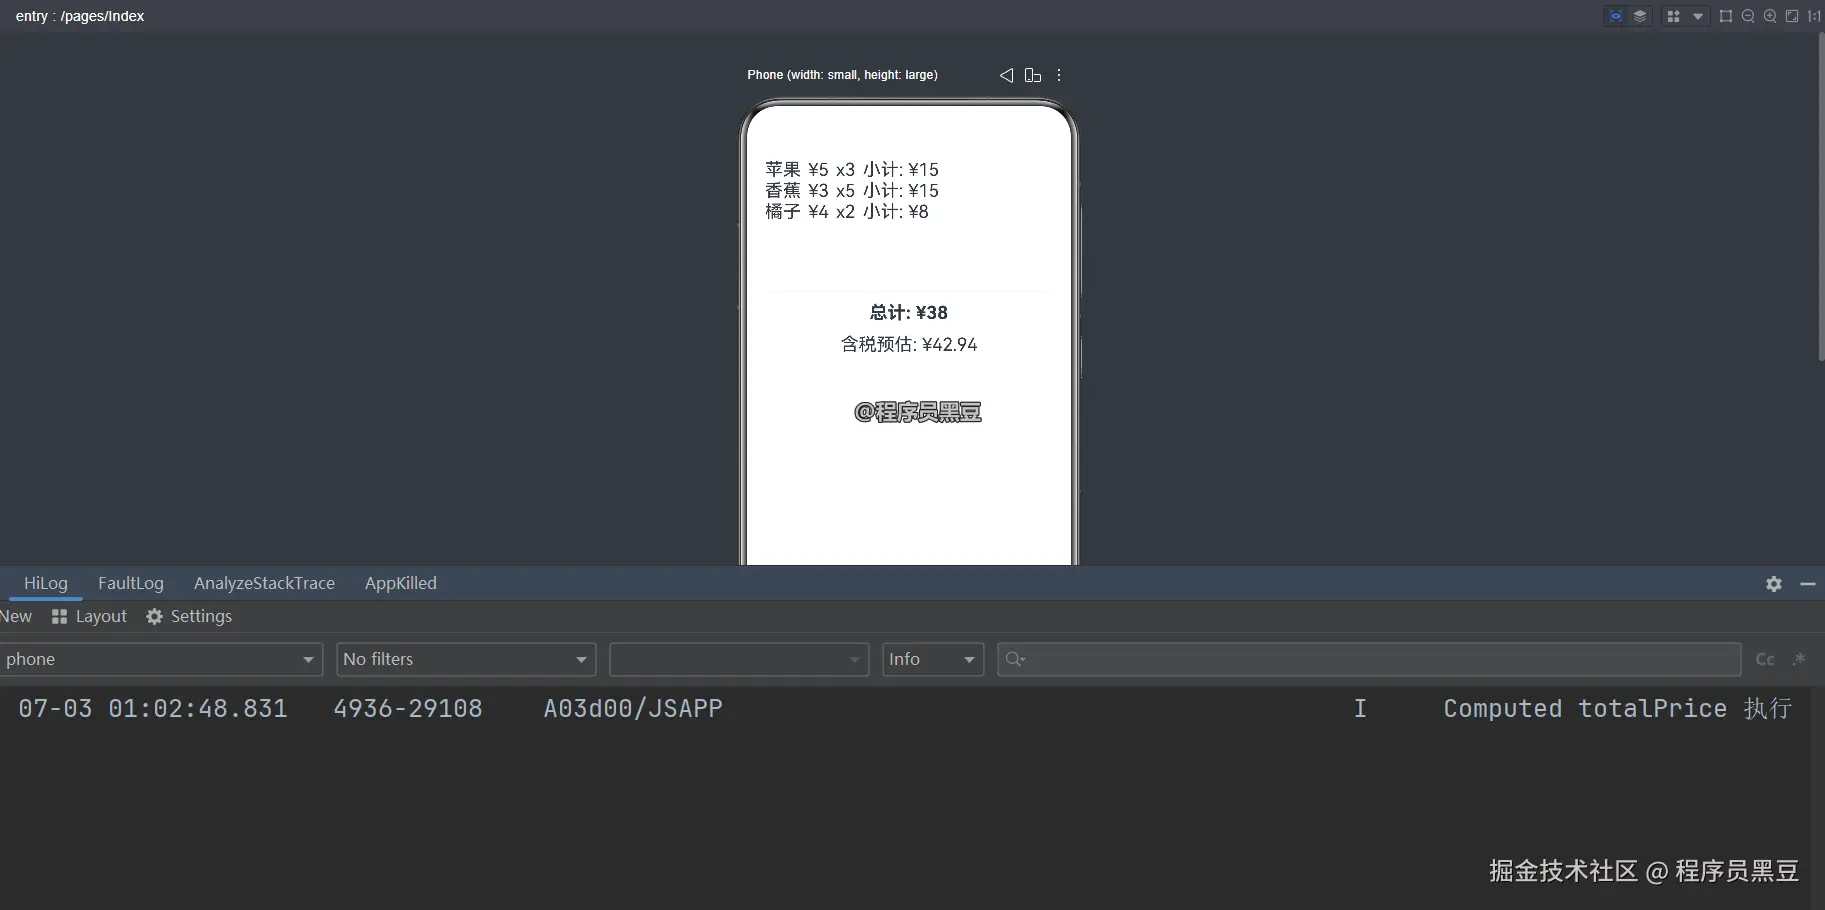
Task: Open the empty process dropdown
Action: click(739, 659)
